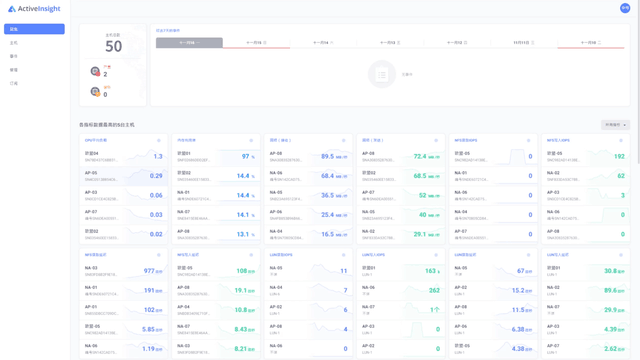Open settings icon on LUN card showing 30.8
Viewport: 640px width, 360px height.
tap(621, 255)
